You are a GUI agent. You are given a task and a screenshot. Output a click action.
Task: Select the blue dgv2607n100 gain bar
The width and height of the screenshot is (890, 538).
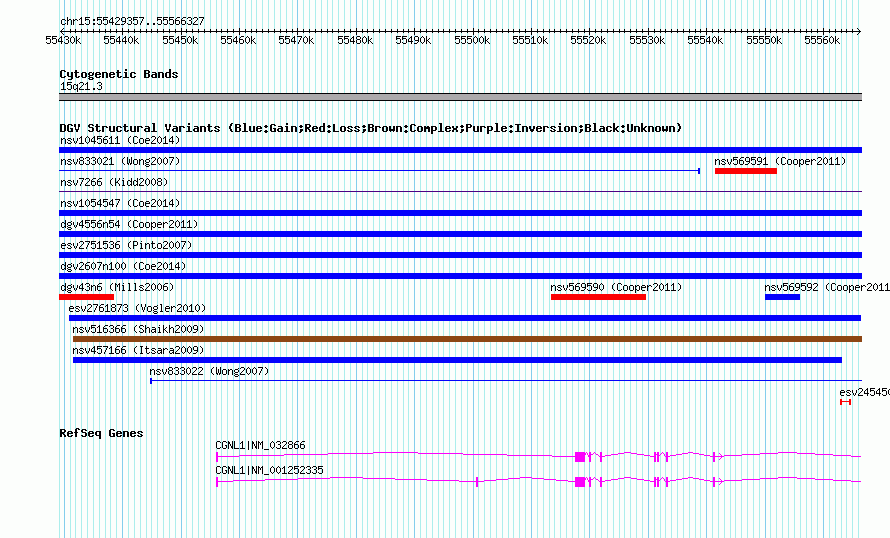click(x=460, y=276)
